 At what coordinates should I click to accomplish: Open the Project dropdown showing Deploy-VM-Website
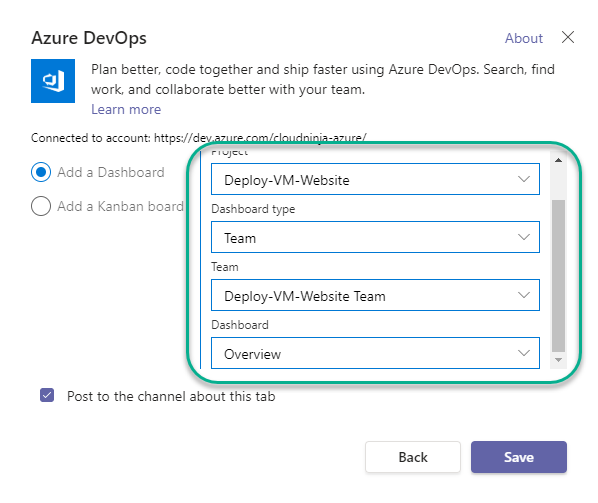click(x=375, y=179)
